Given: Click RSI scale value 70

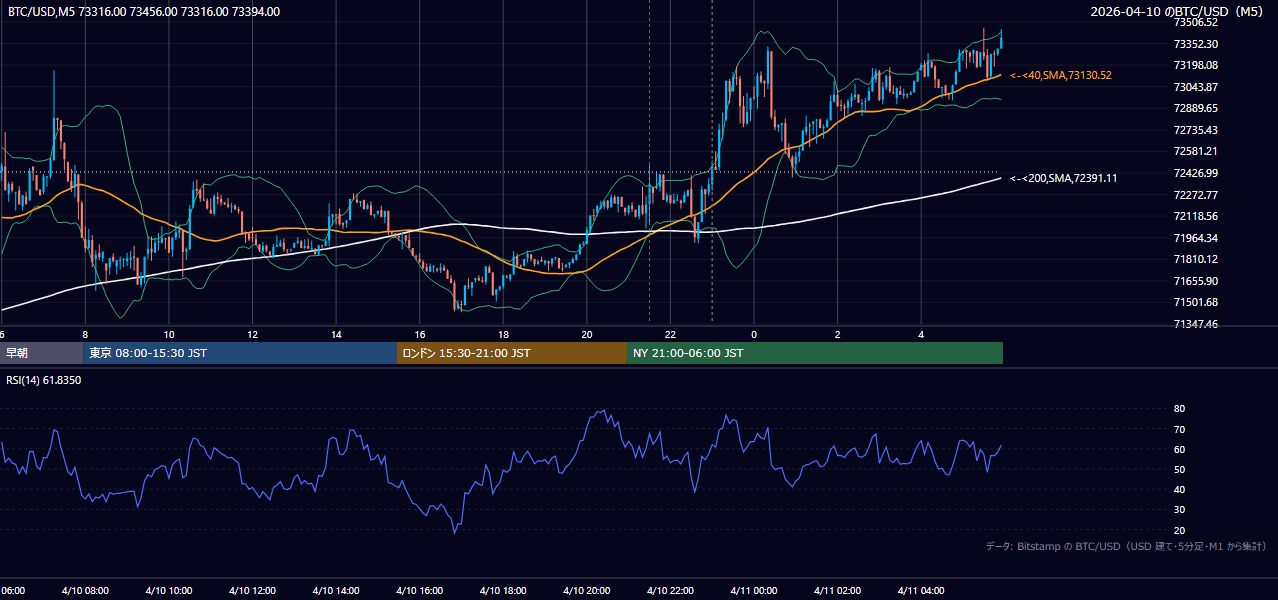Looking at the screenshot, I should 1179,429.
